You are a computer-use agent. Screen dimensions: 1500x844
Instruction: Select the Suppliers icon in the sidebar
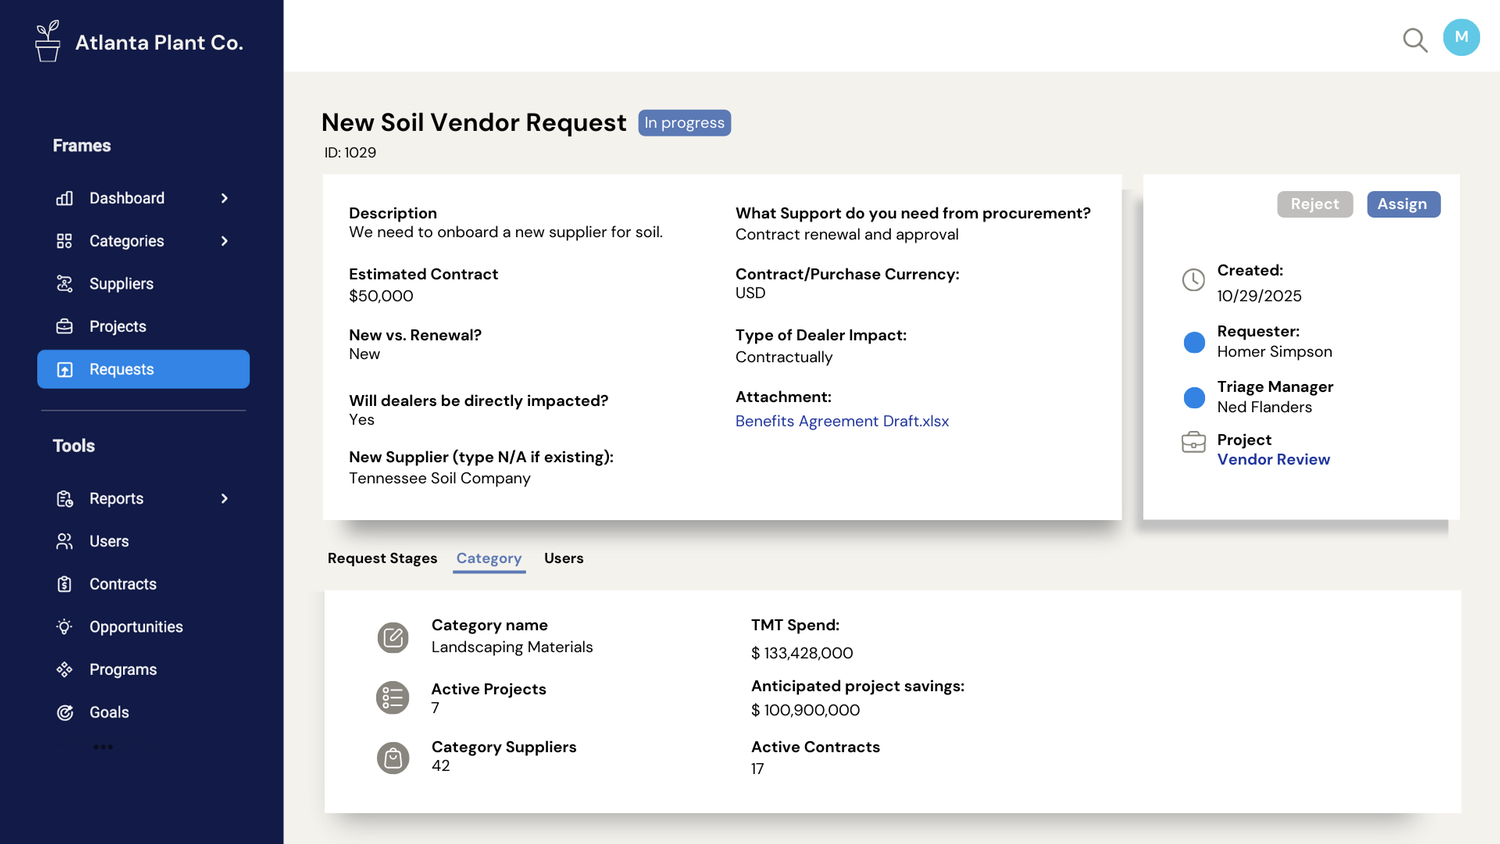[64, 283]
